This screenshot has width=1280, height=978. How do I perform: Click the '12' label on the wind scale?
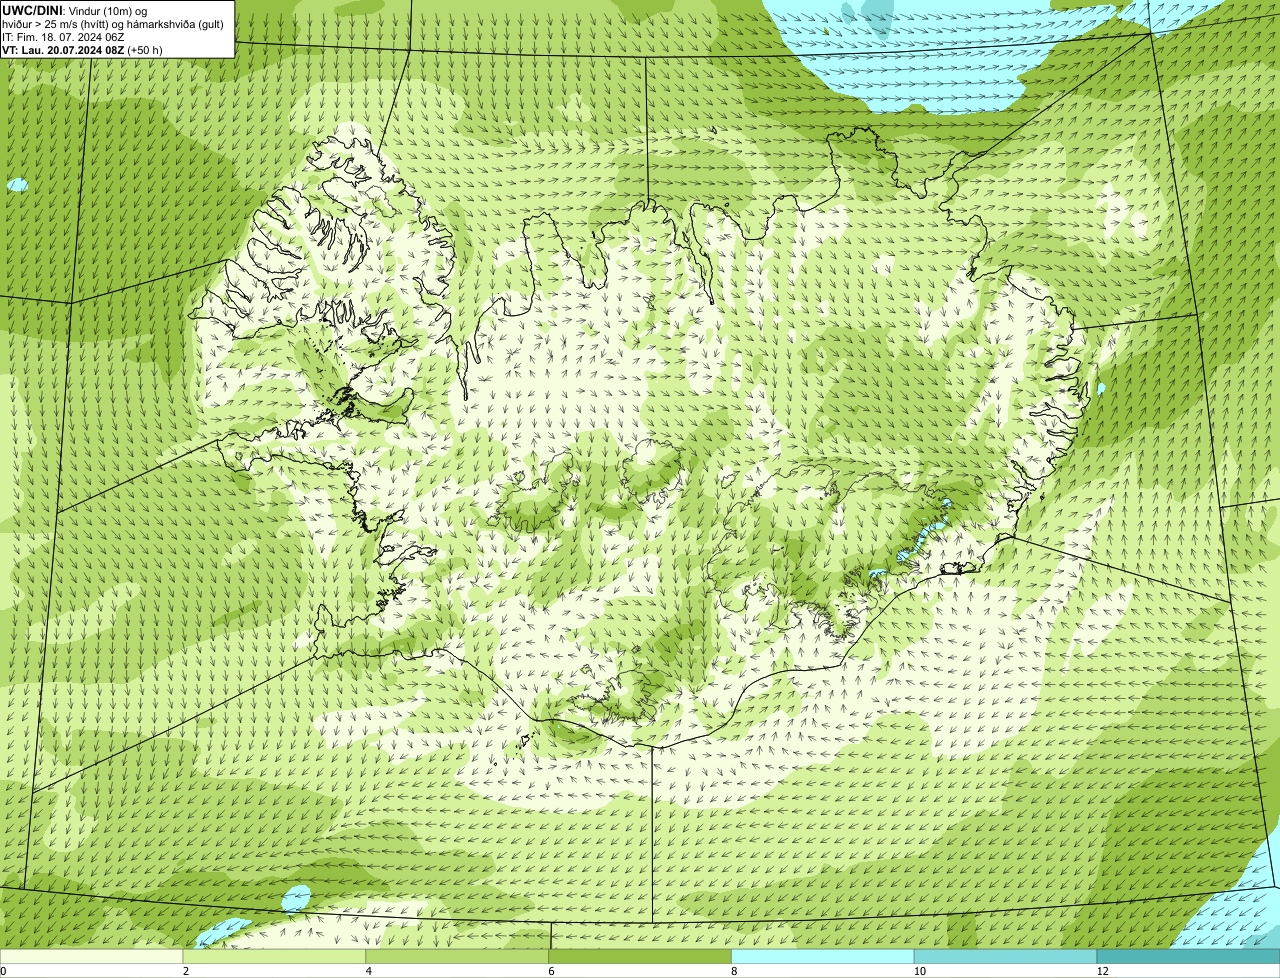[1102, 971]
